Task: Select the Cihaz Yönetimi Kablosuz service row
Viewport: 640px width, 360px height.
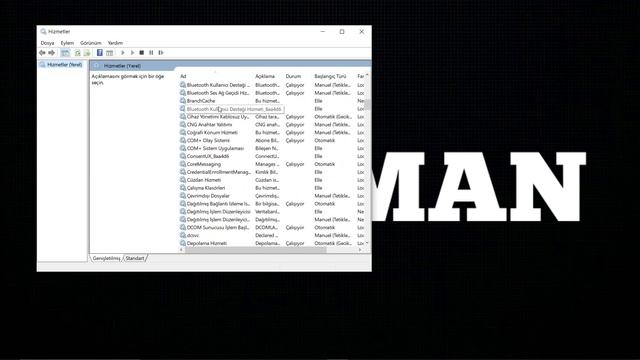Action: coord(218,117)
